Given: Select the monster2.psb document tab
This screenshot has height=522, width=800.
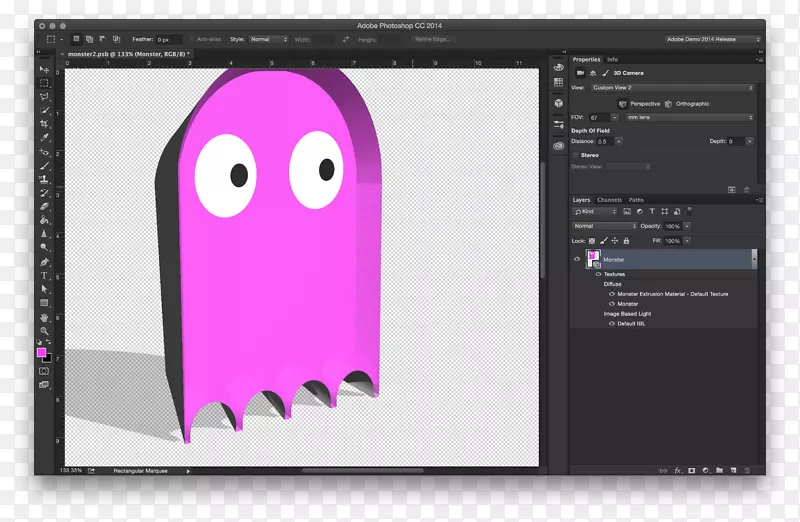Looking at the screenshot, I should click(128, 54).
